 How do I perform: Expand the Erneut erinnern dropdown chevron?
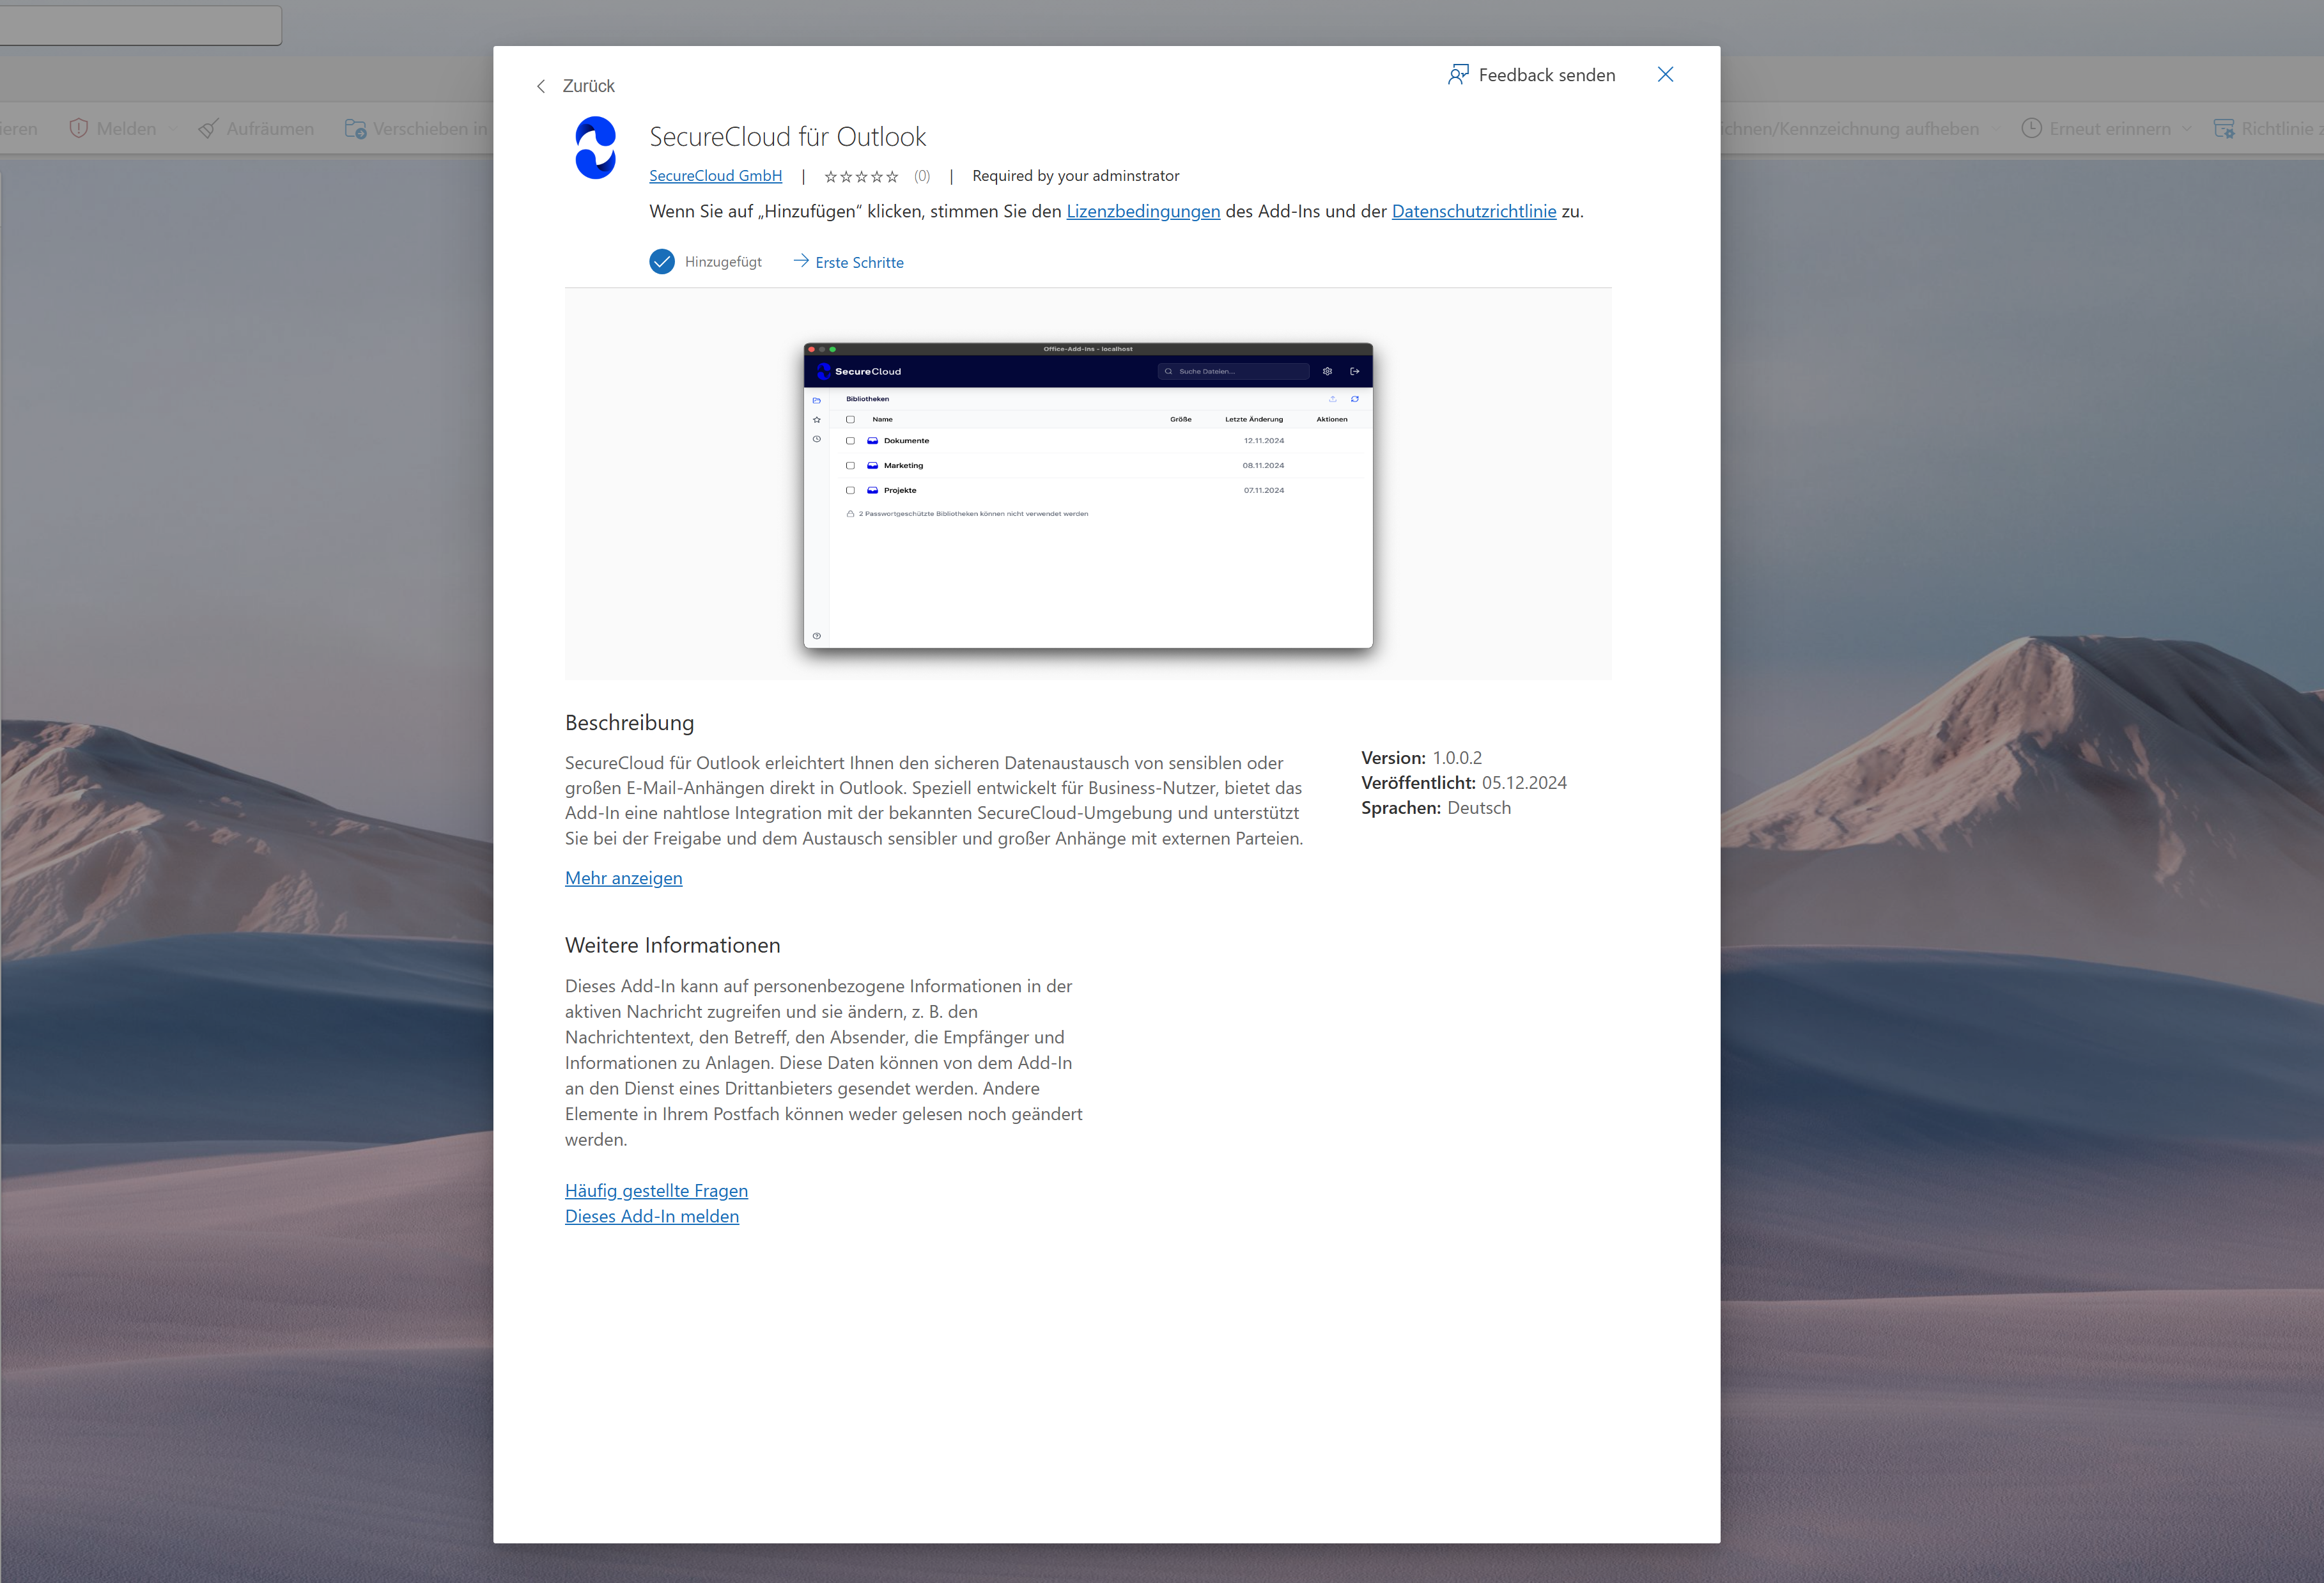[2186, 129]
